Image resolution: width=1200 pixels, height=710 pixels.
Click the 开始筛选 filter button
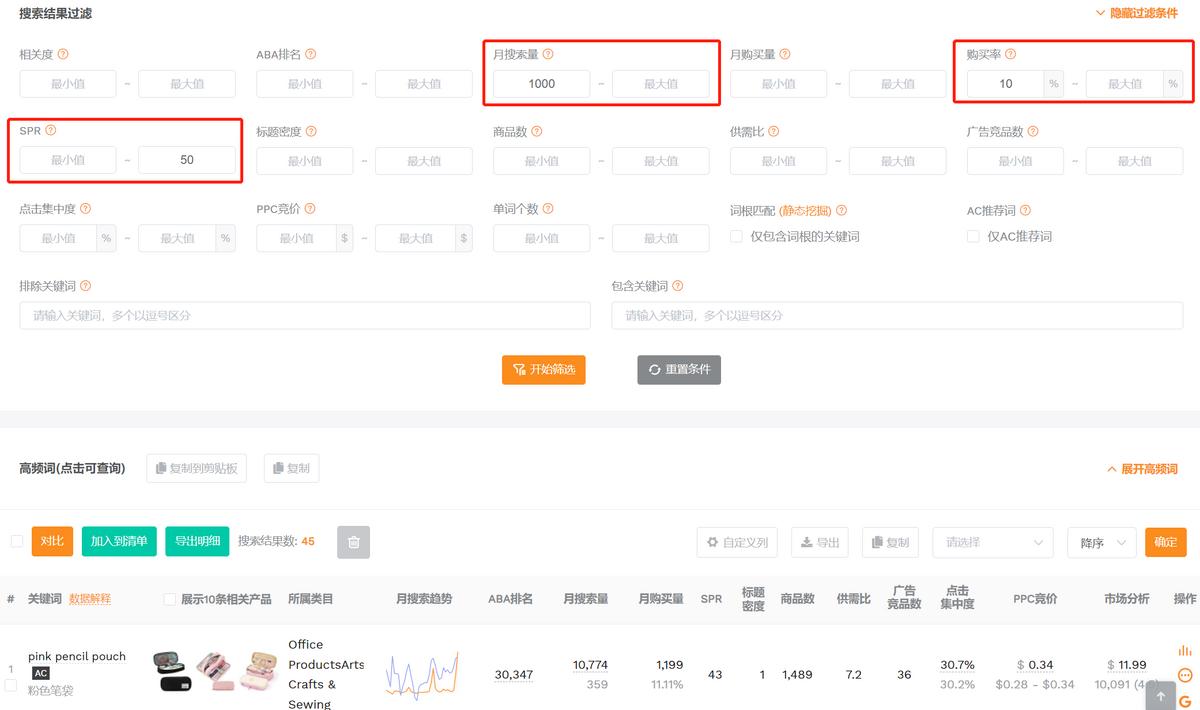pos(543,369)
